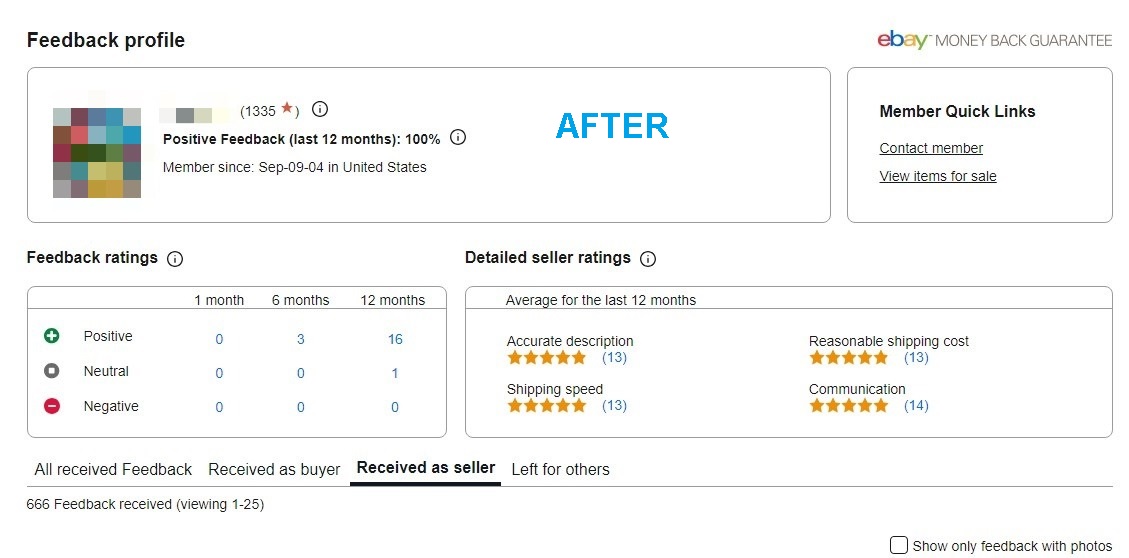The image size is (1129, 558).
Task: Open Detailed seller ratings info icon
Action: (648, 259)
